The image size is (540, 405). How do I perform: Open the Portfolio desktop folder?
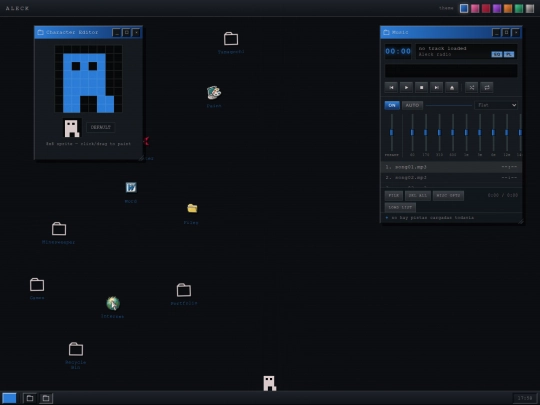184,290
